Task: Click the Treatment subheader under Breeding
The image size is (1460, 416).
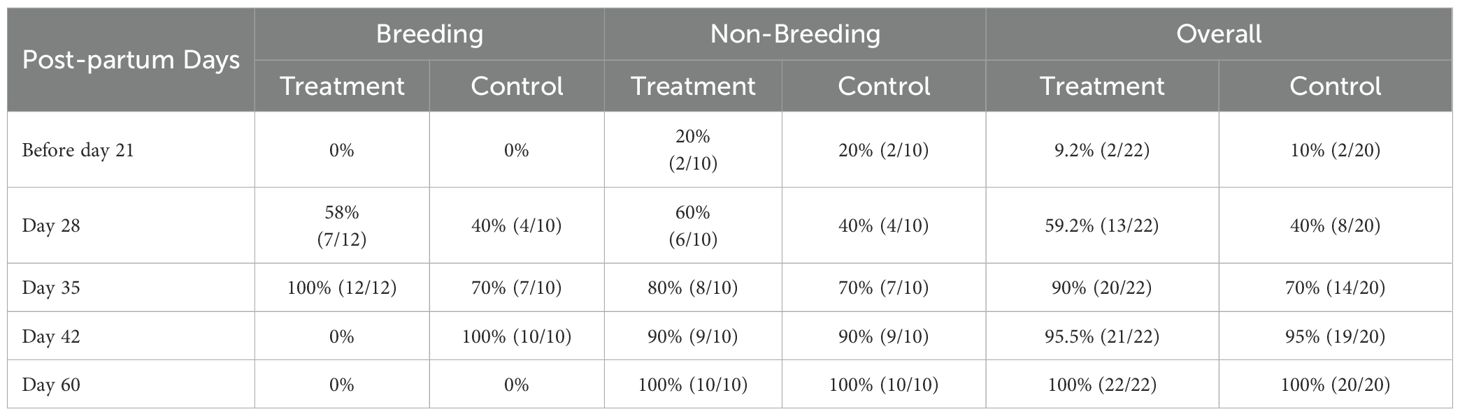Action: (x=342, y=86)
